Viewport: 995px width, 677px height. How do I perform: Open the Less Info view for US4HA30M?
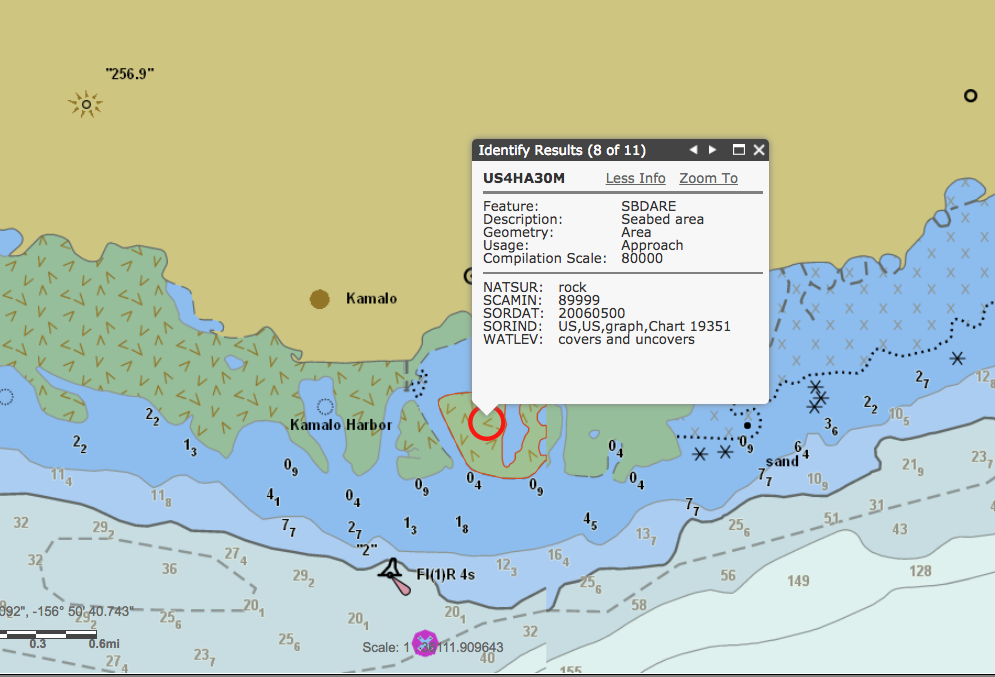pos(635,178)
